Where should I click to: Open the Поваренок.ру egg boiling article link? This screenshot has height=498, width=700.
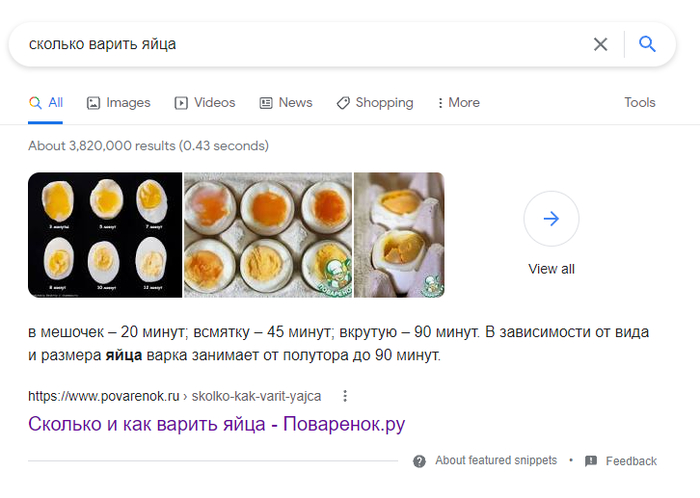point(216,424)
